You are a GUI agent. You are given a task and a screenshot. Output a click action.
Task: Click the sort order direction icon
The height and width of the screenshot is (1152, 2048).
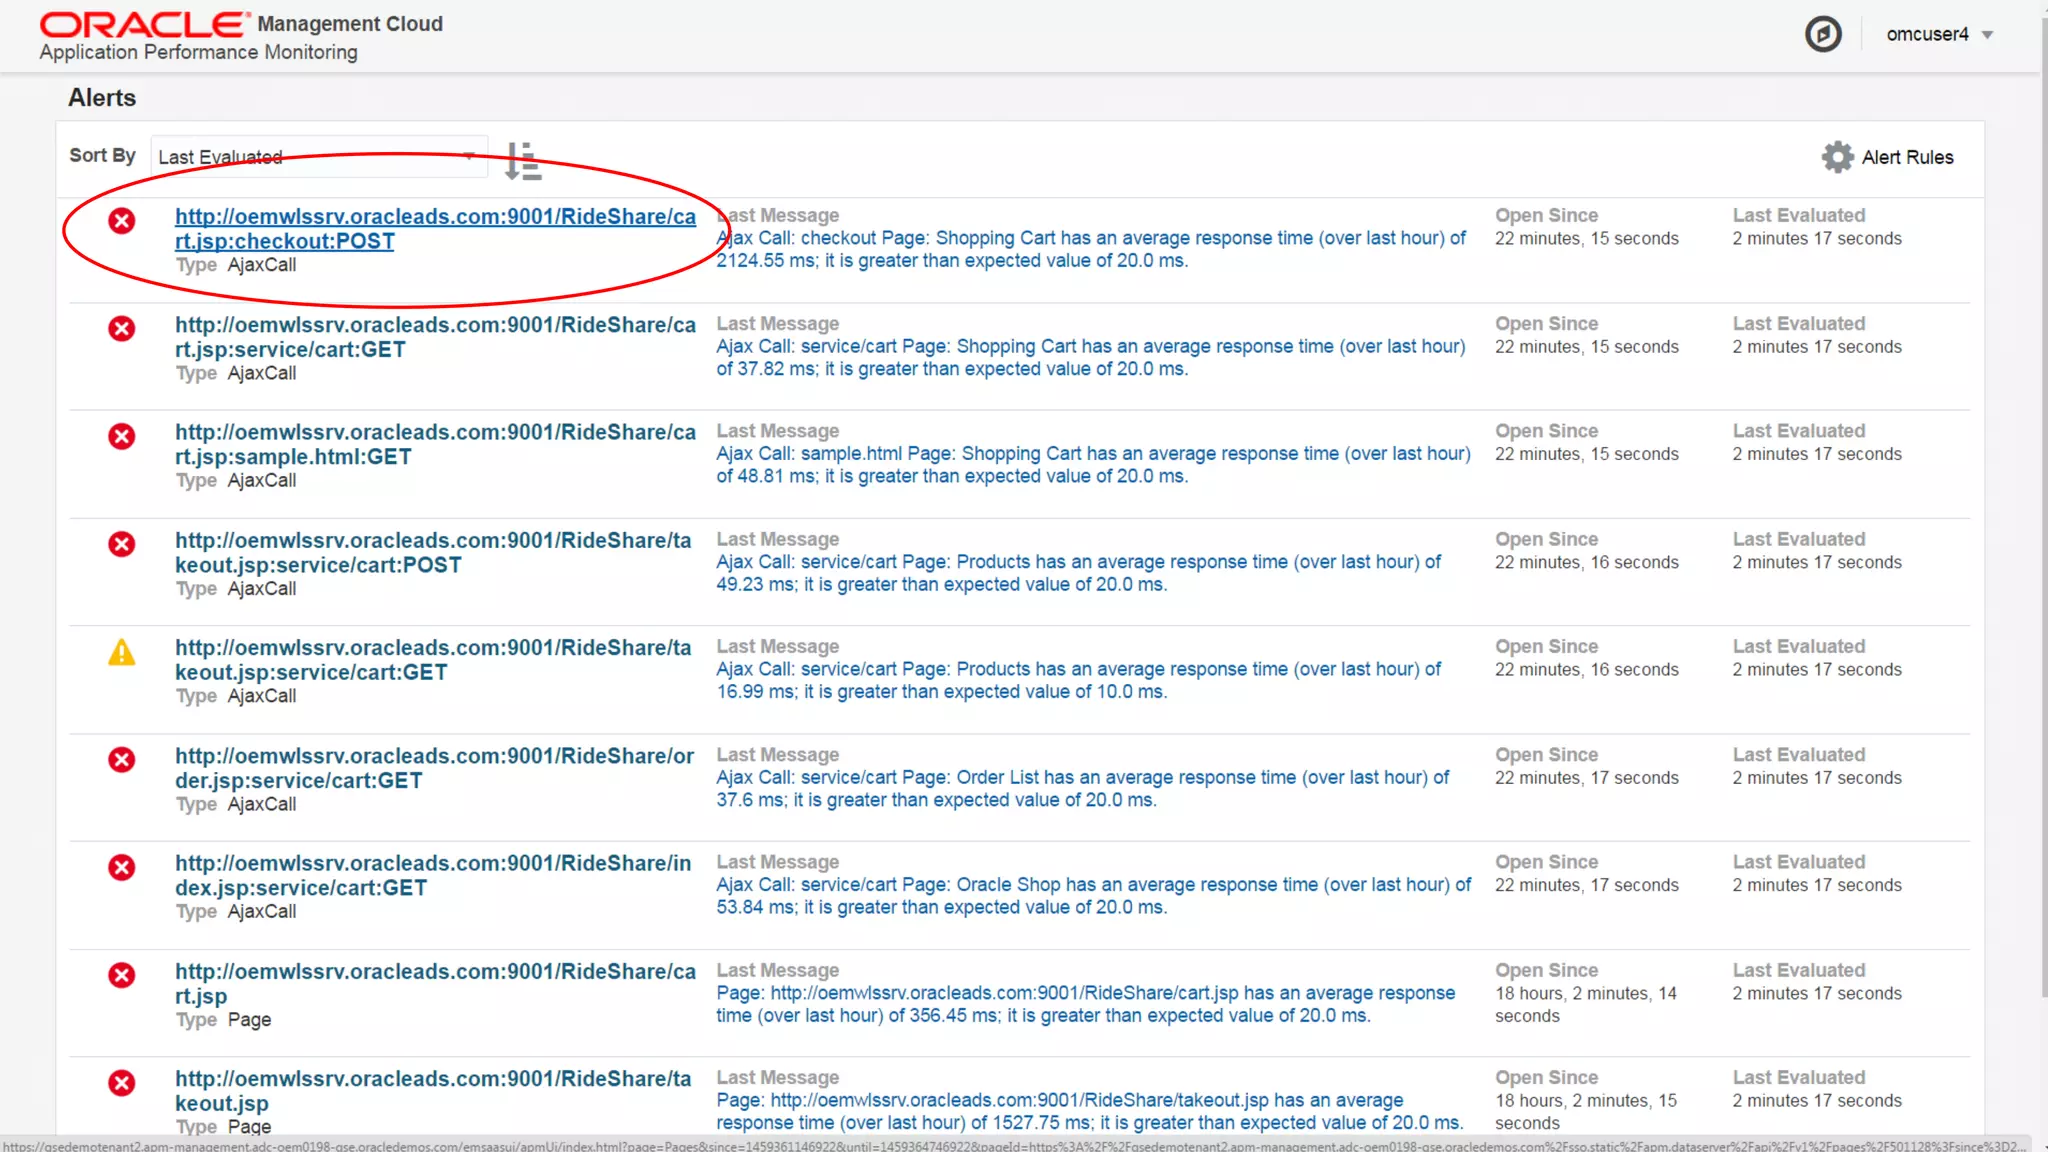pos(522,160)
